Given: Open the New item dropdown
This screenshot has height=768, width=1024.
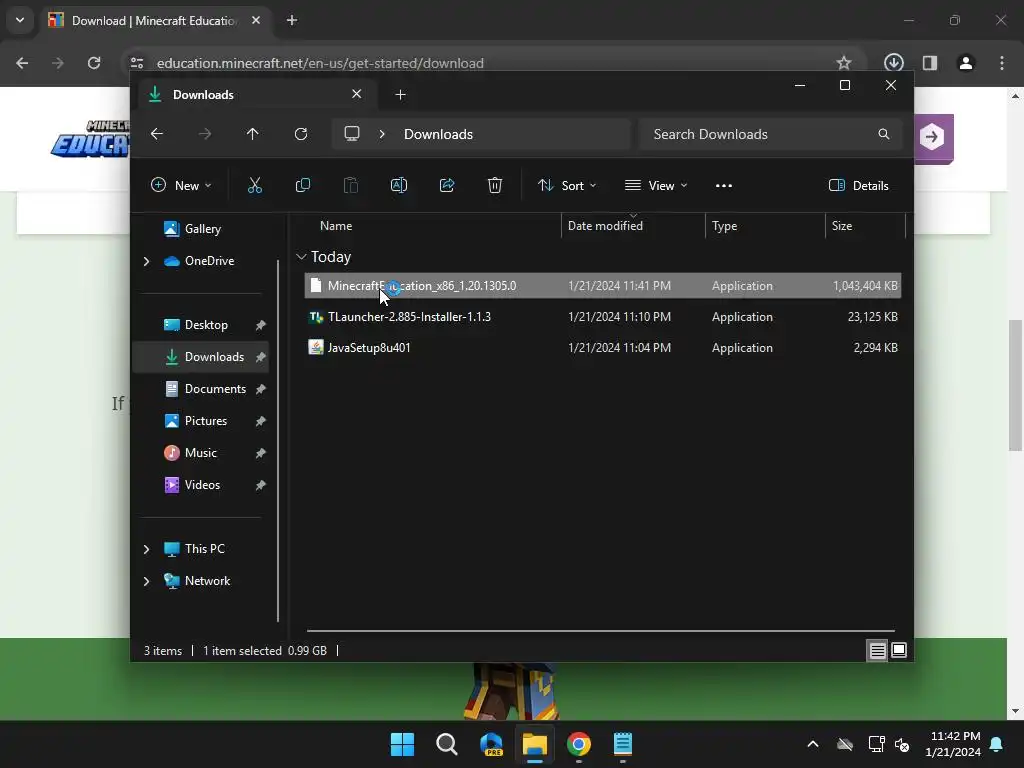Looking at the screenshot, I should (181, 185).
